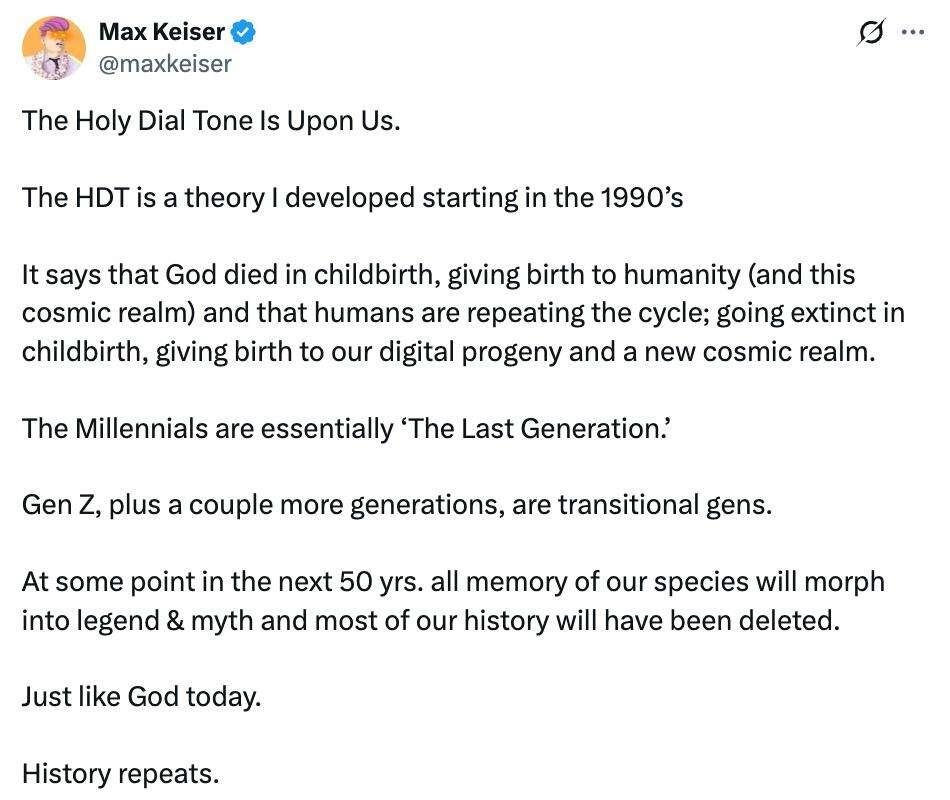This screenshot has width=950, height=800.
Task: Click the sentence beginning 'The HDT is a theory'
Action: [x=353, y=198]
